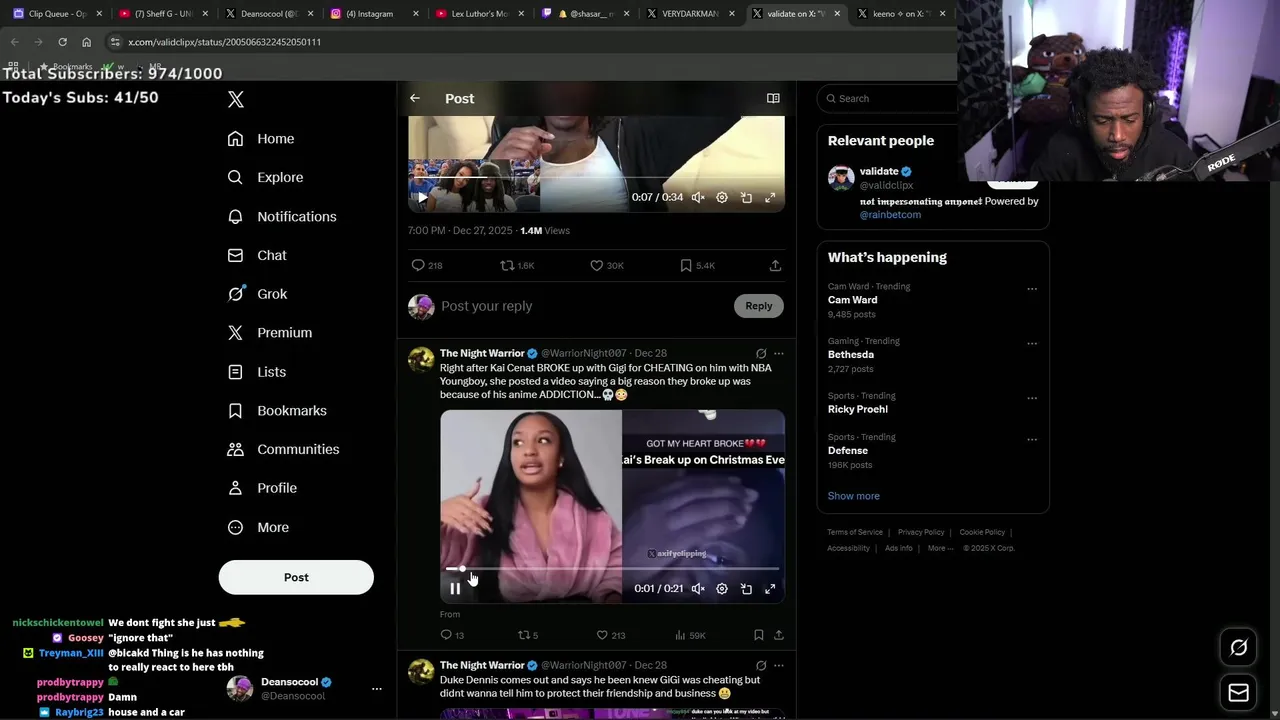Fullscreen the top video
The height and width of the screenshot is (720, 1280).
(x=770, y=197)
